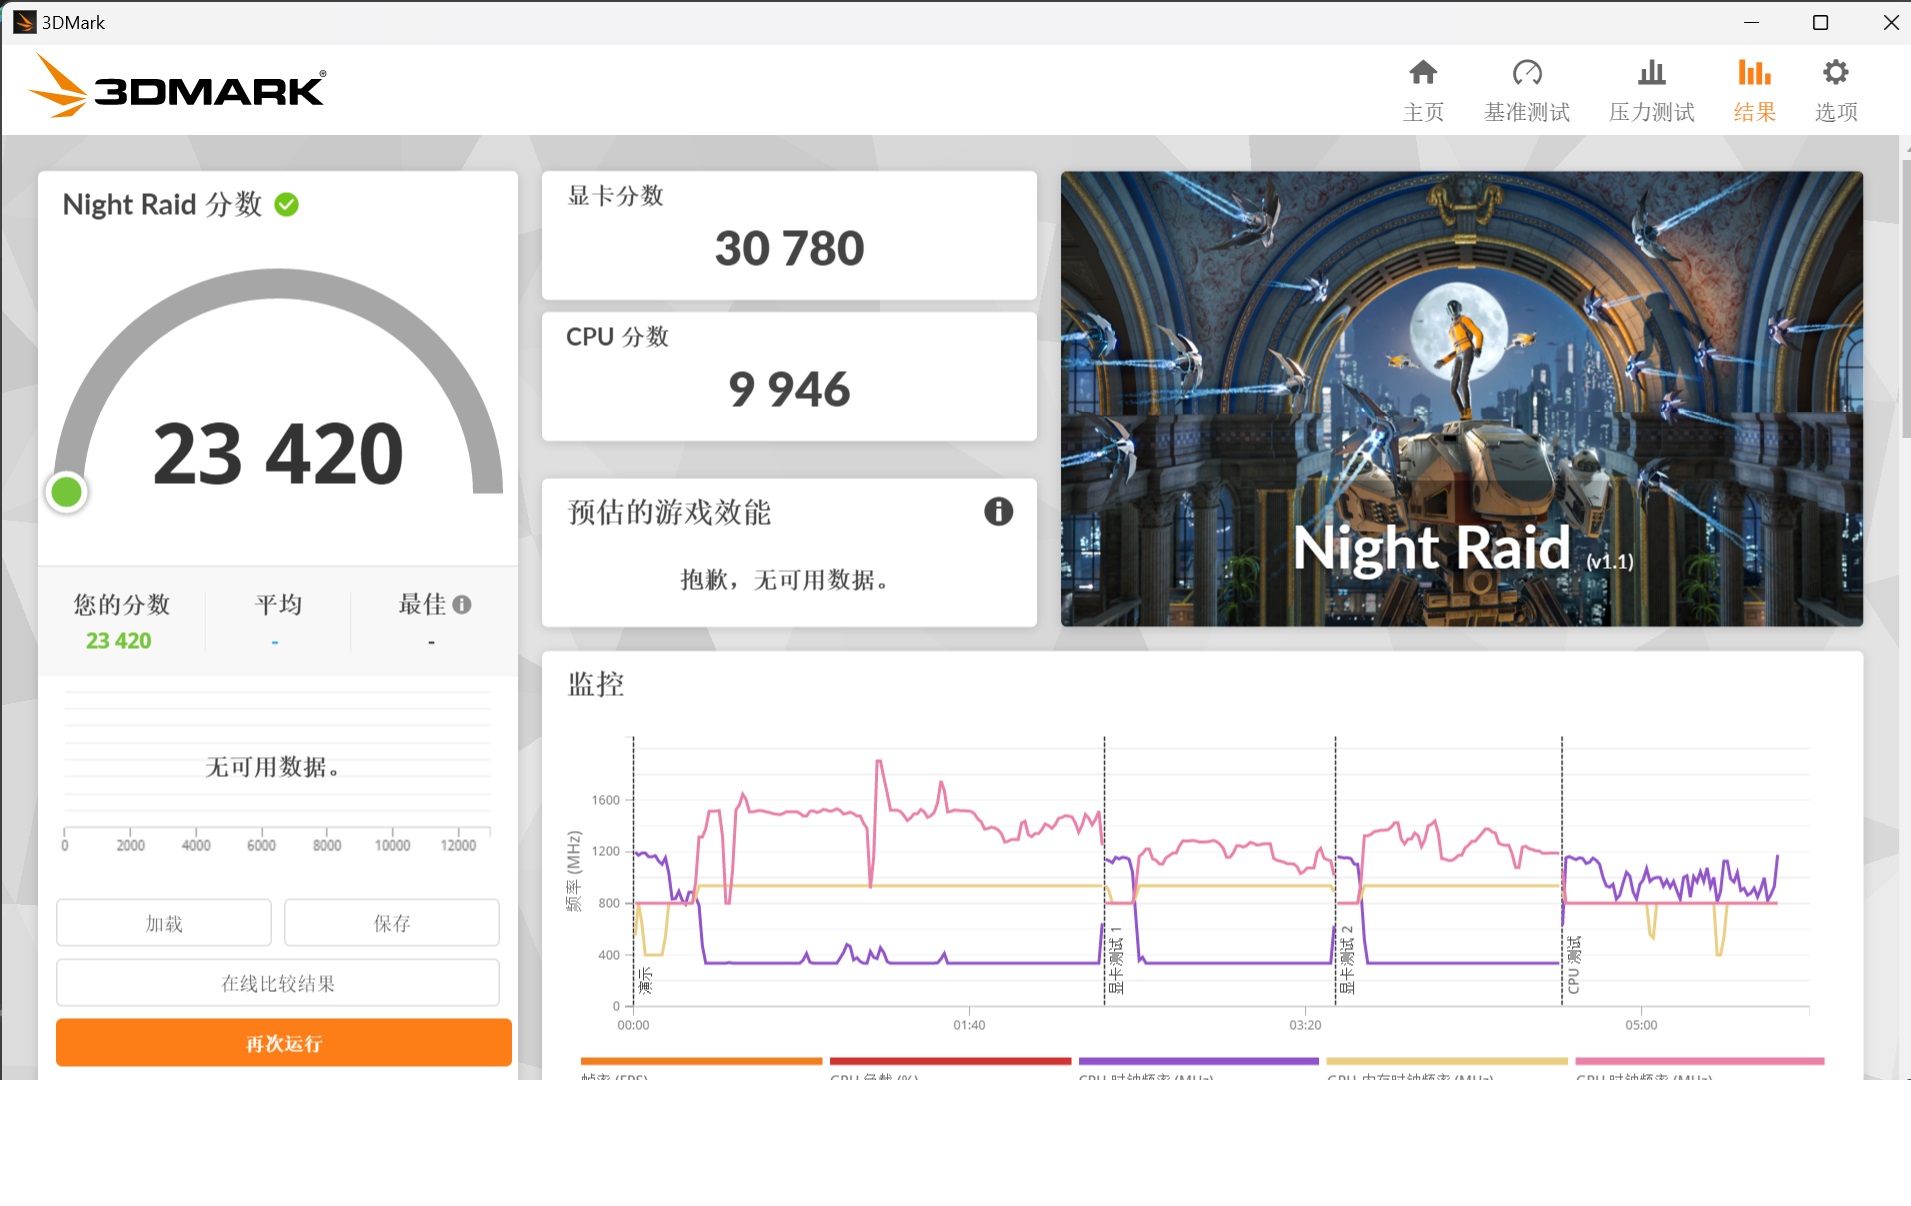Open the 压力测试 stress test section
The height and width of the screenshot is (1206, 1911).
pyautogui.click(x=1651, y=90)
